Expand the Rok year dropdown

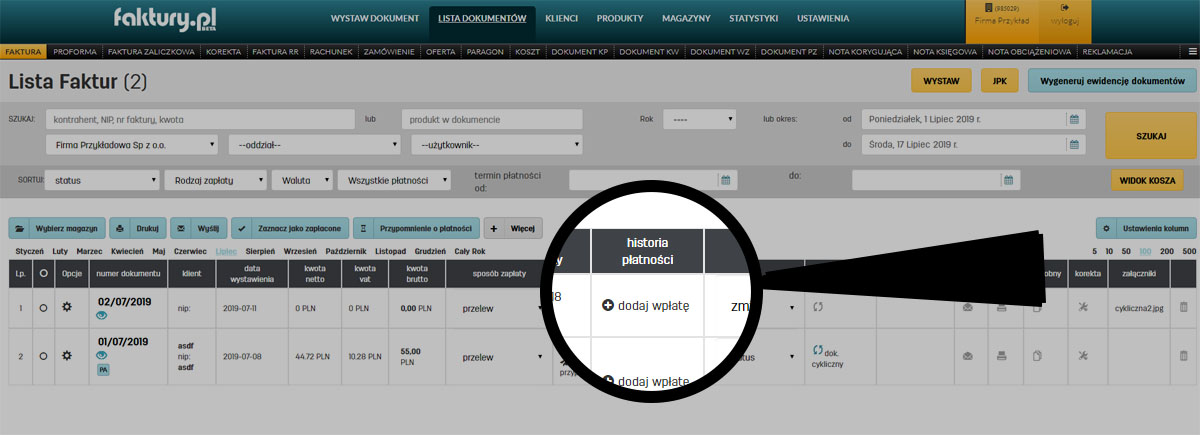(699, 119)
